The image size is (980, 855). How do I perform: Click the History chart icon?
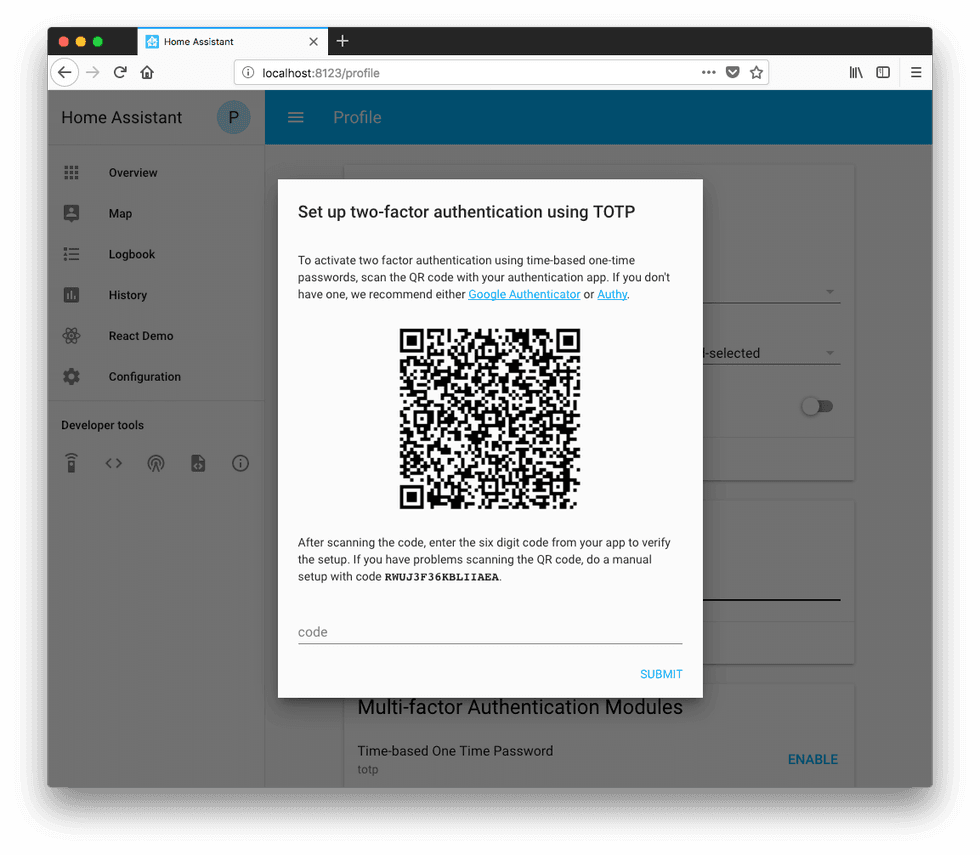click(71, 294)
